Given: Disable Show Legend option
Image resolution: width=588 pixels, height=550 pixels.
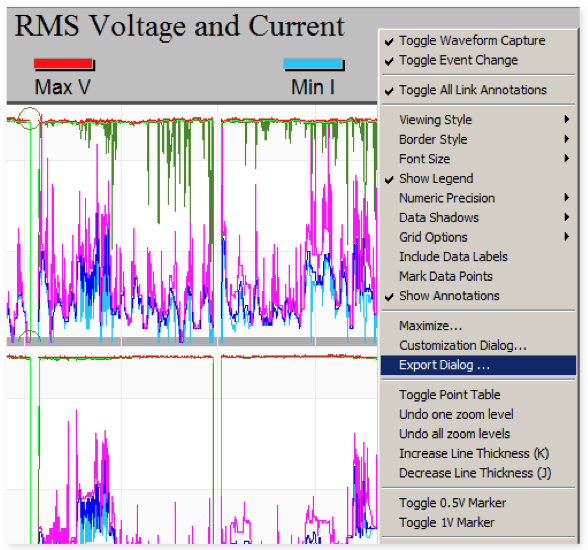Looking at the screenshot, I should (478, 178).
